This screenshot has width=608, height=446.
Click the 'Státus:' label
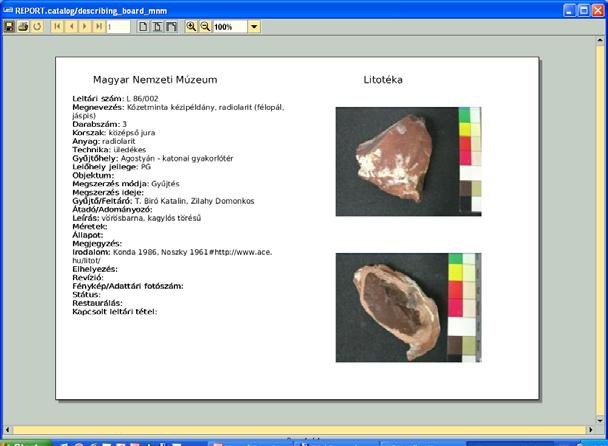point(86,295)
